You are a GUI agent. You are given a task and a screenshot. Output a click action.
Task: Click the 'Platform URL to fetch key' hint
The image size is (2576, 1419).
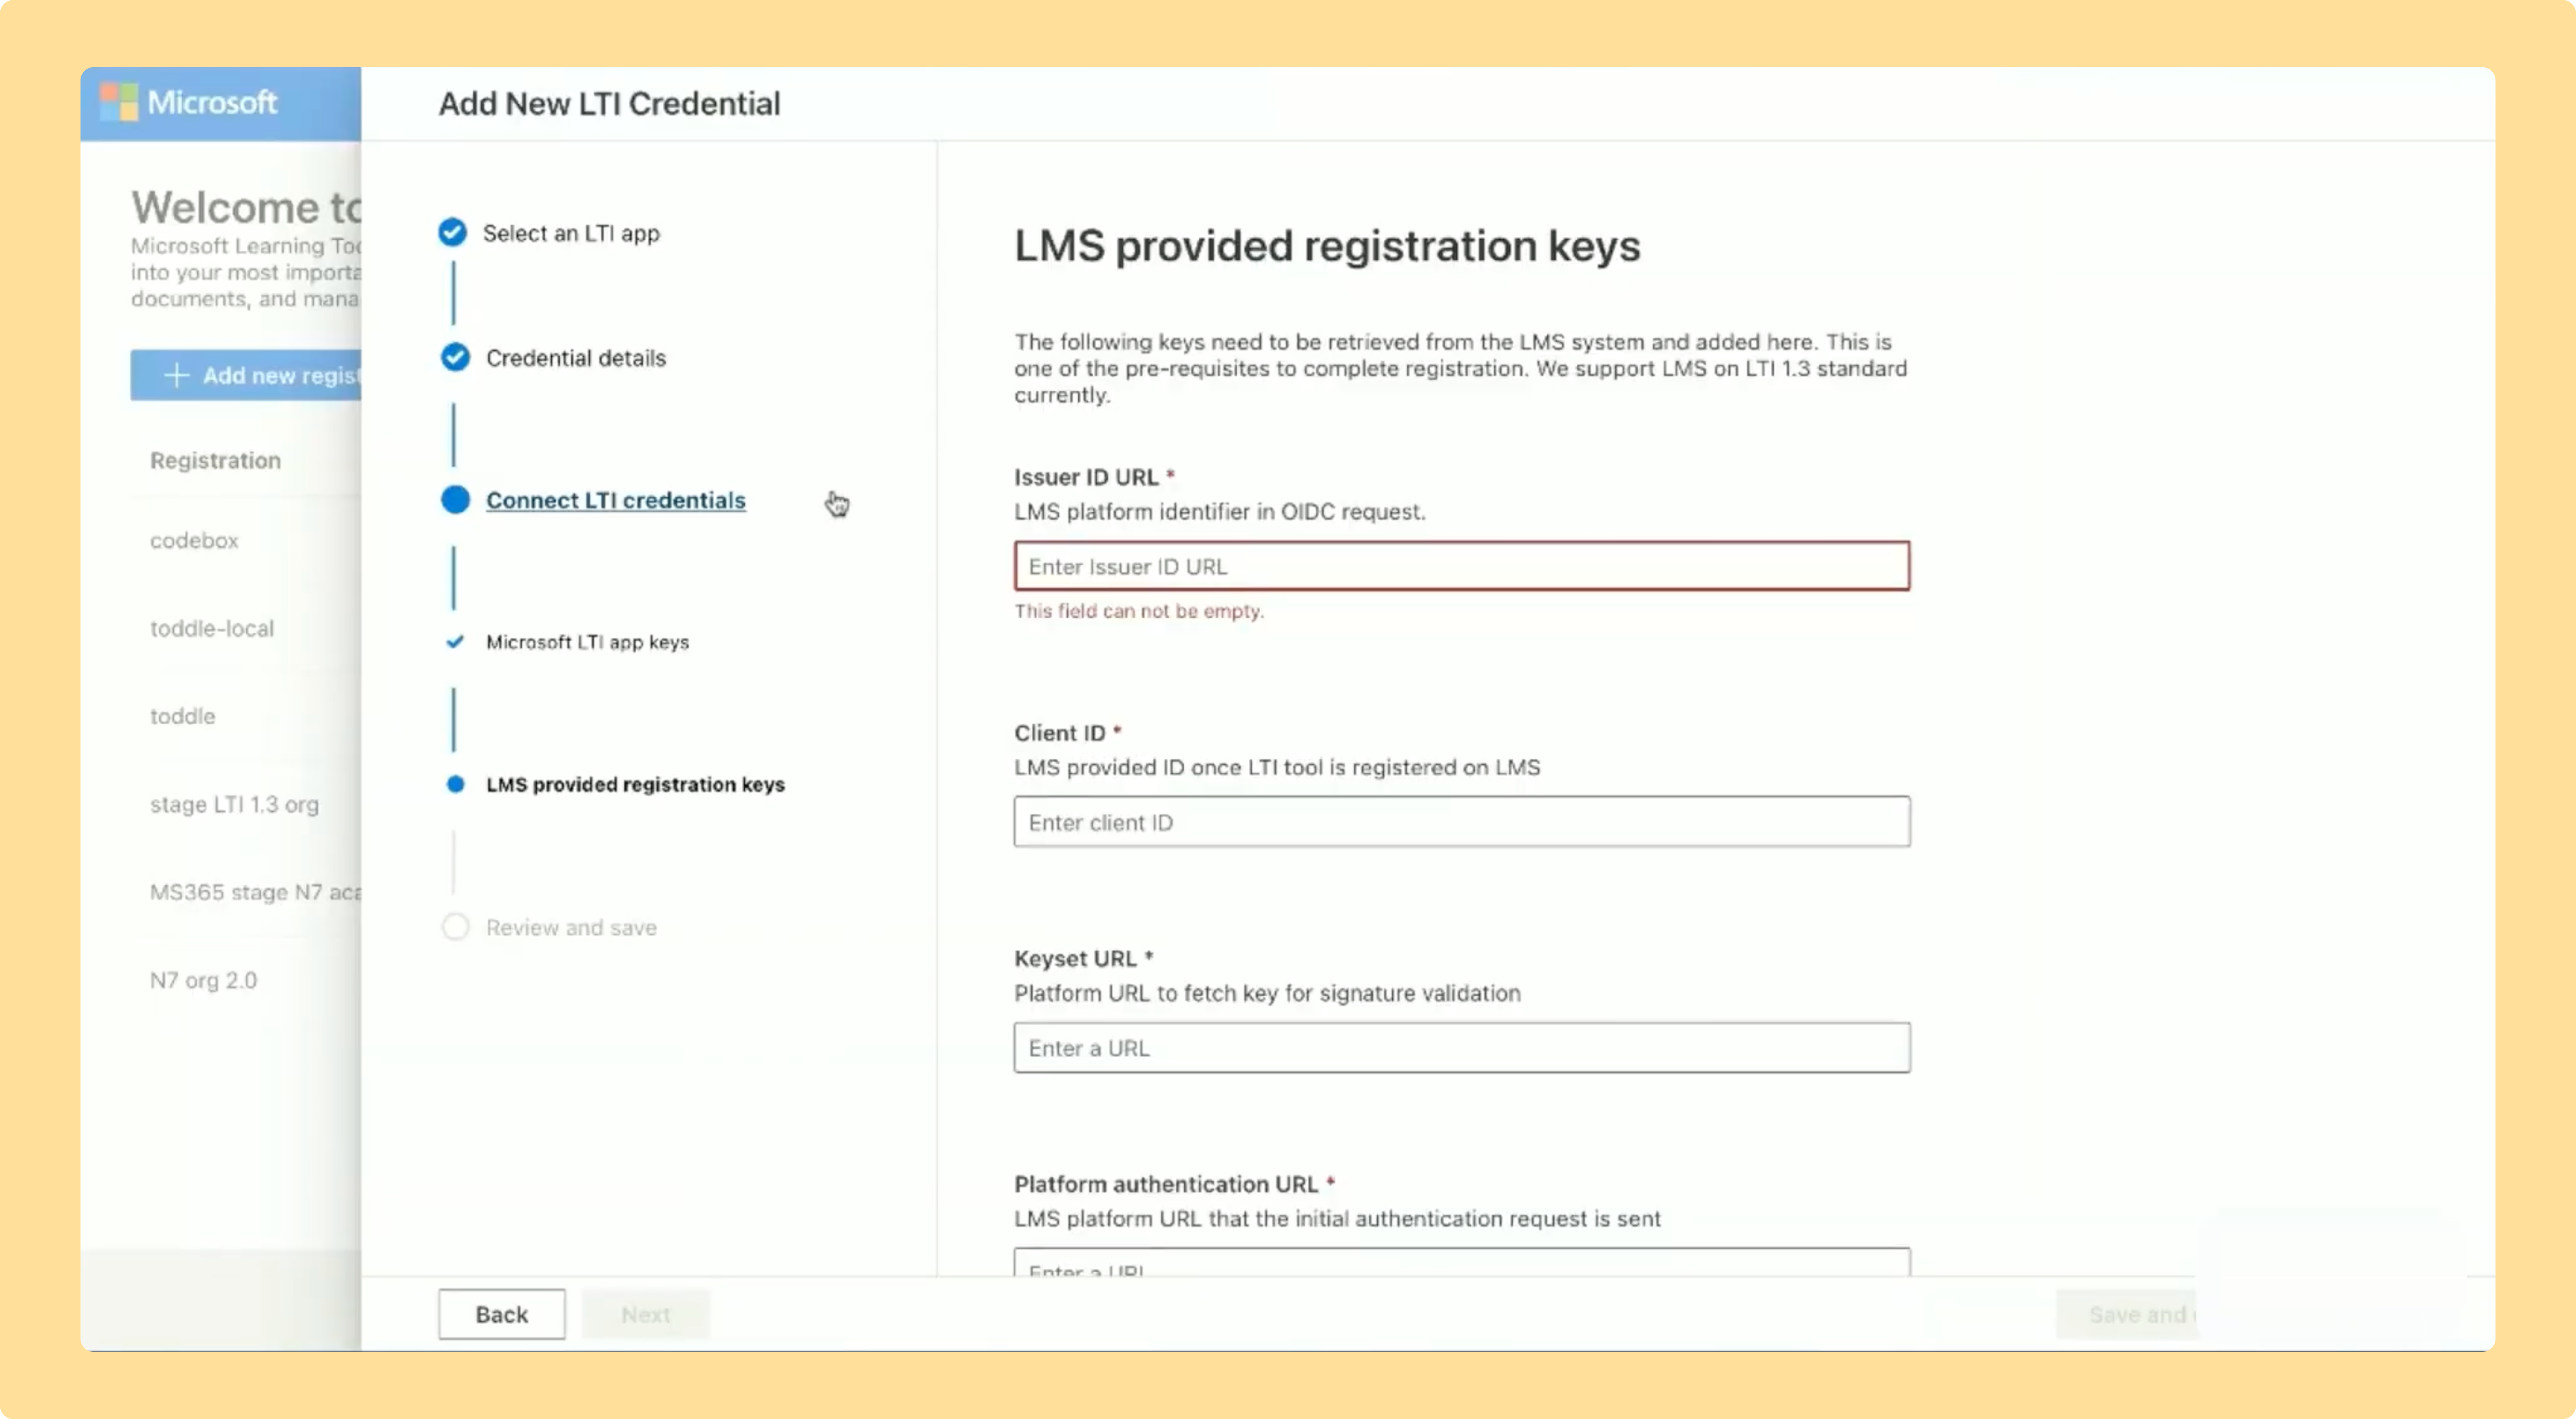pos(1267,993)
